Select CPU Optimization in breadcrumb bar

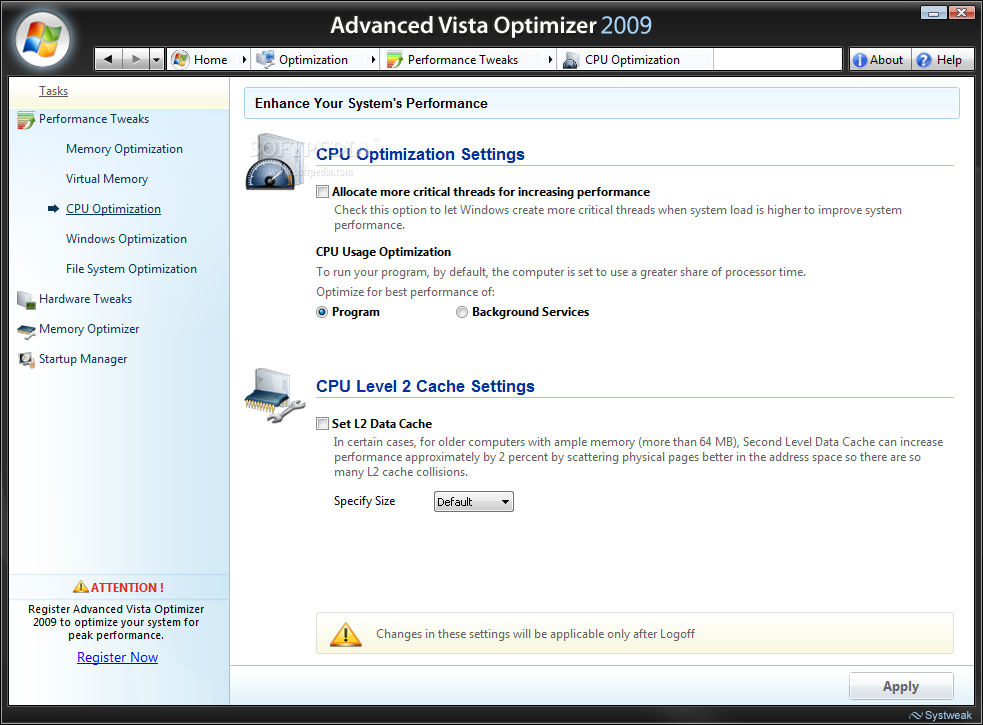coord(632,60)
